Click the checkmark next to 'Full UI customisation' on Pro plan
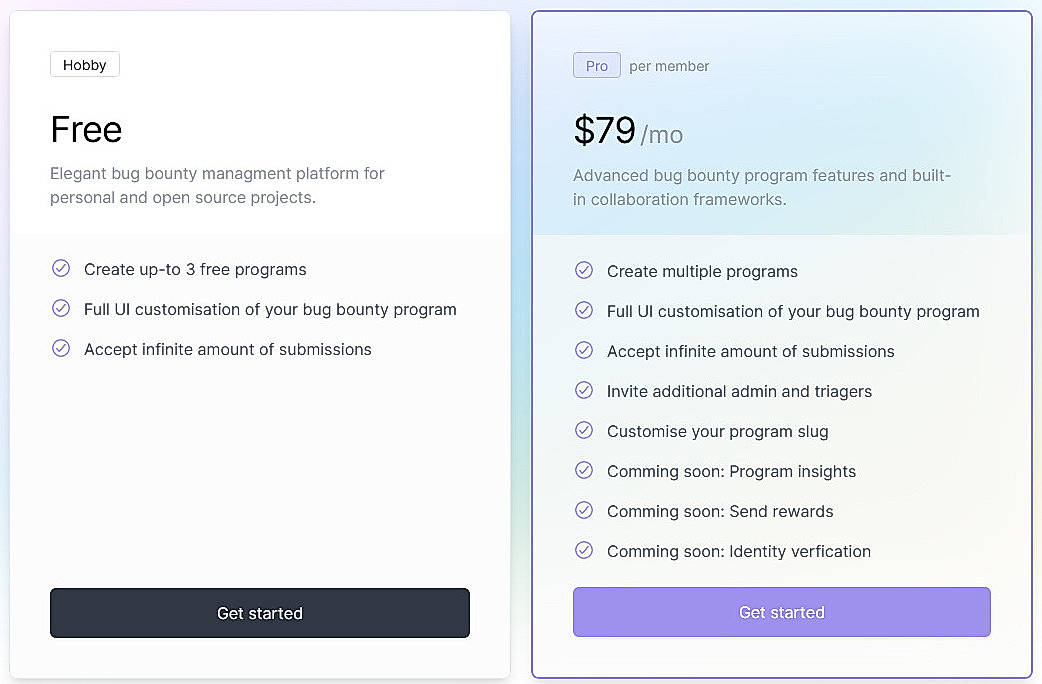1042x684 pixels. [584, 310]
